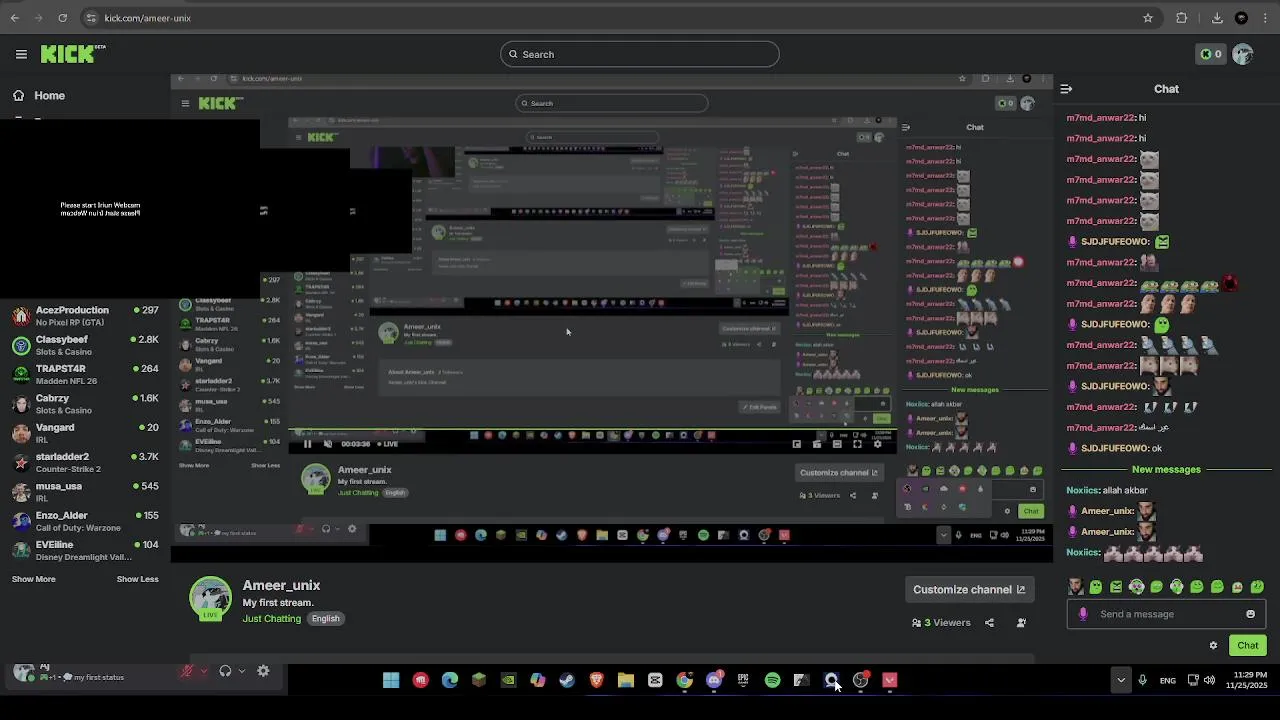Screen dimensions: 1280x720
Task: Open the Windows Start menu
Action: click(x=391, y=681)
